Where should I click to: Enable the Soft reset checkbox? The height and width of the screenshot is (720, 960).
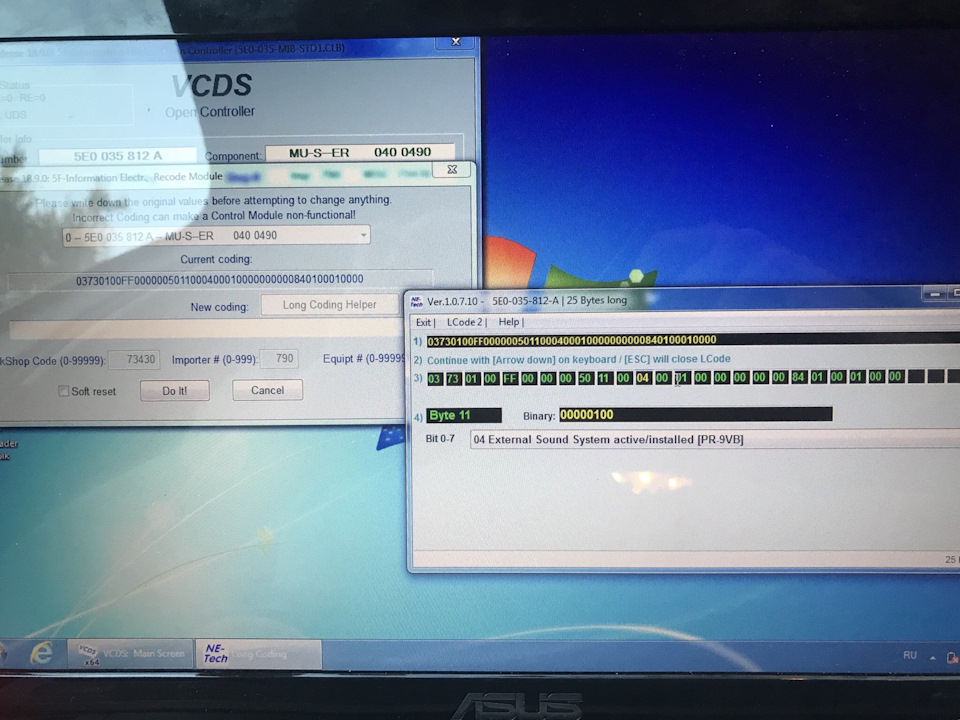(63, 391)
